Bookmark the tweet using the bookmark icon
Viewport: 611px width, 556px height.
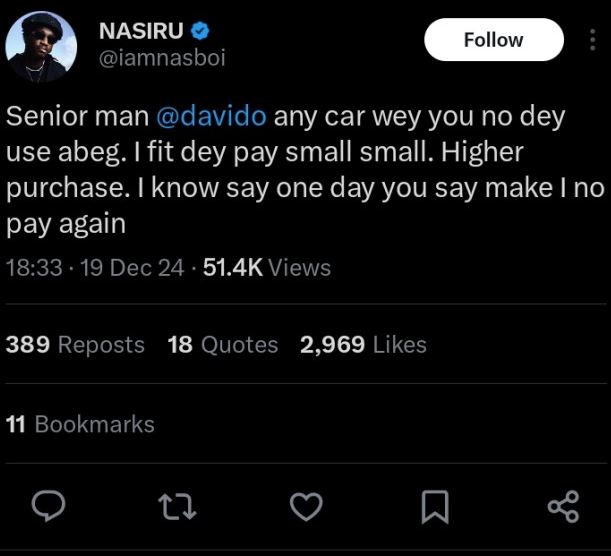(x=434, y=507)
